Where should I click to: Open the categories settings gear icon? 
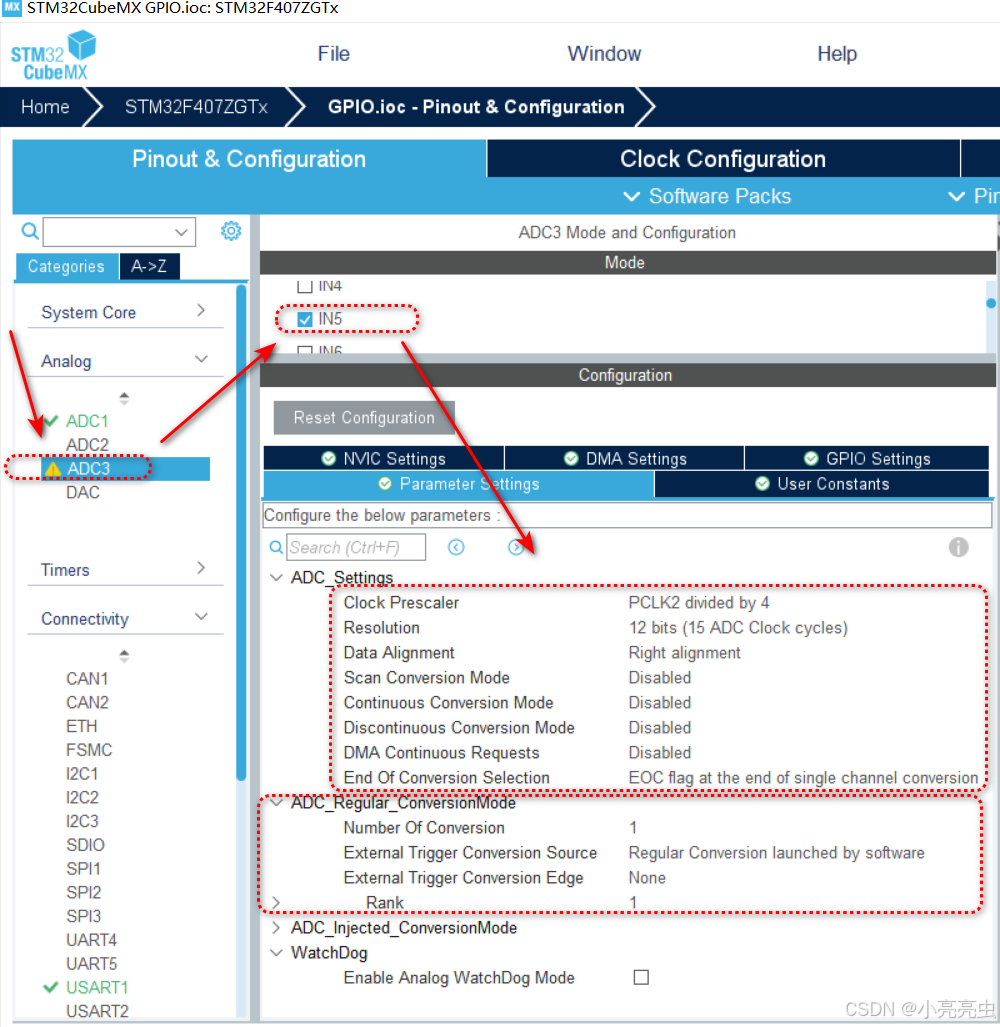point(231,231)
